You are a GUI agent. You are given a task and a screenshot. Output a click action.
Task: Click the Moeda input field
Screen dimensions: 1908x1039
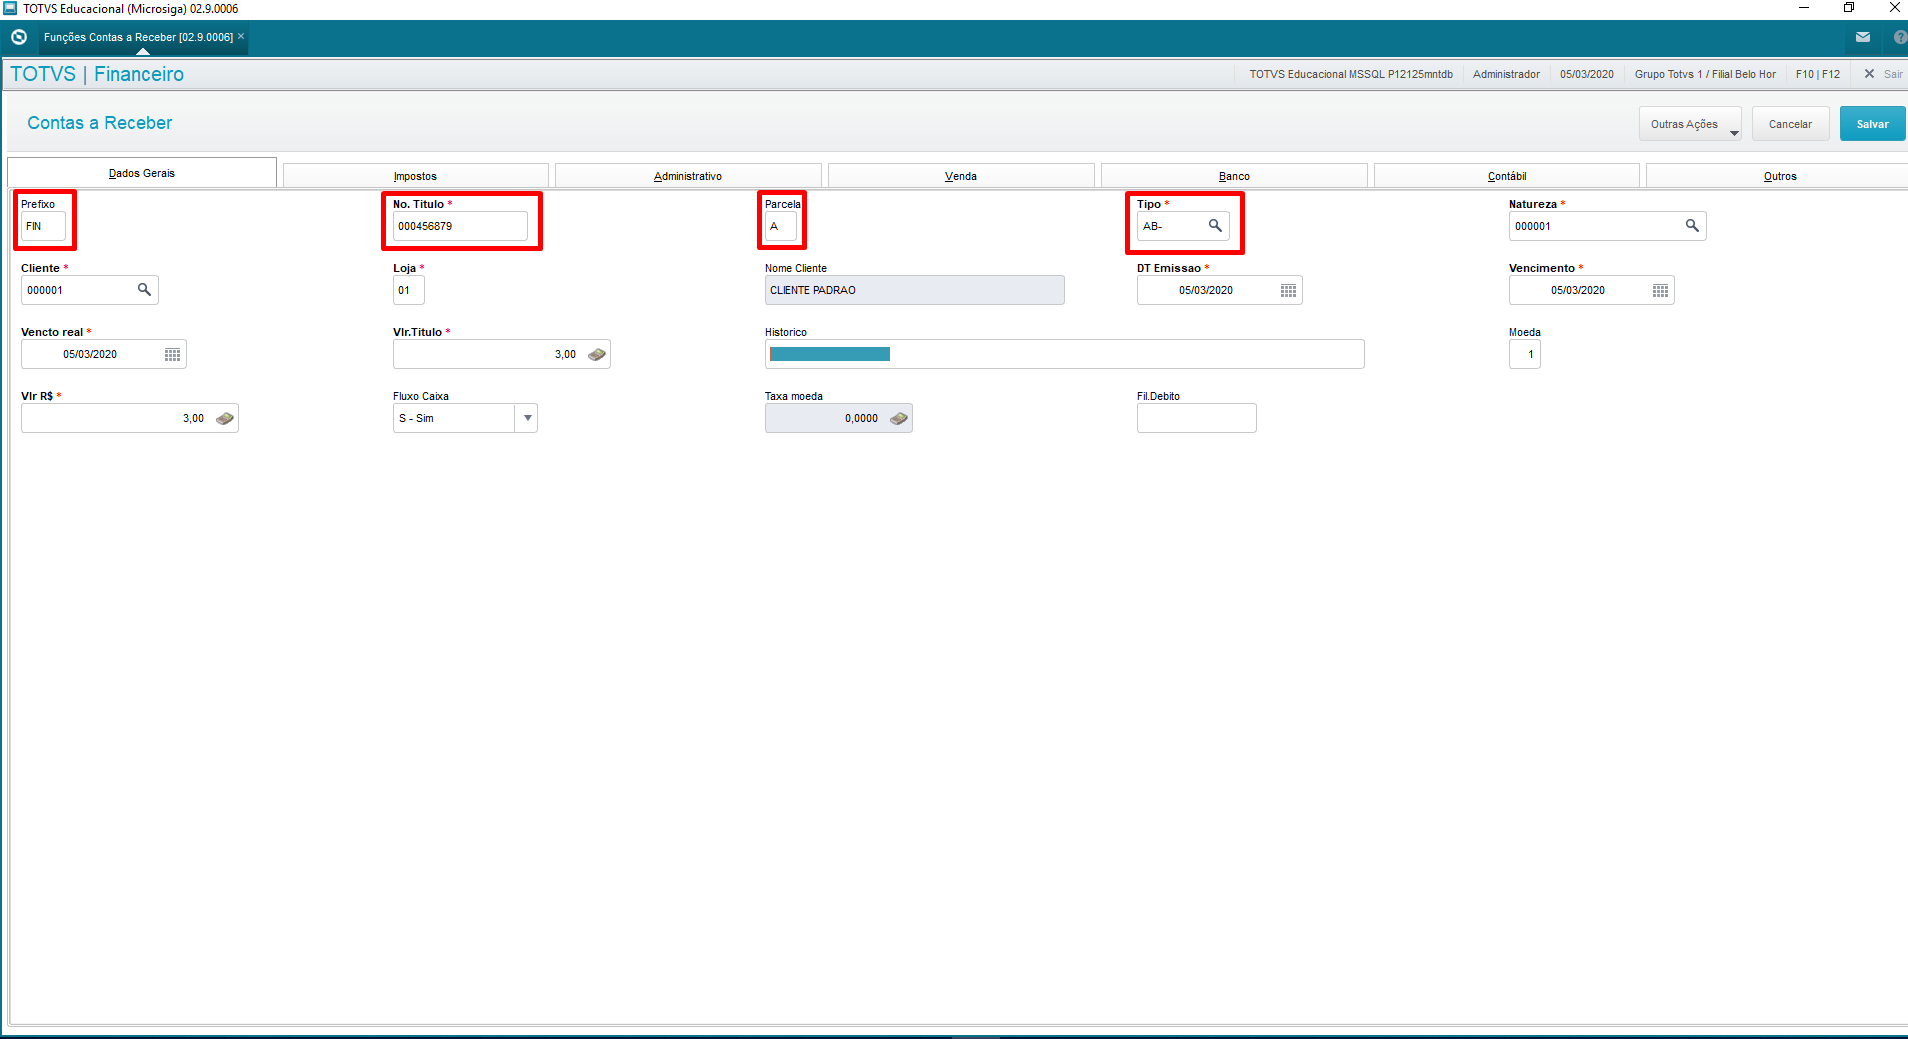coord(1524,354)
